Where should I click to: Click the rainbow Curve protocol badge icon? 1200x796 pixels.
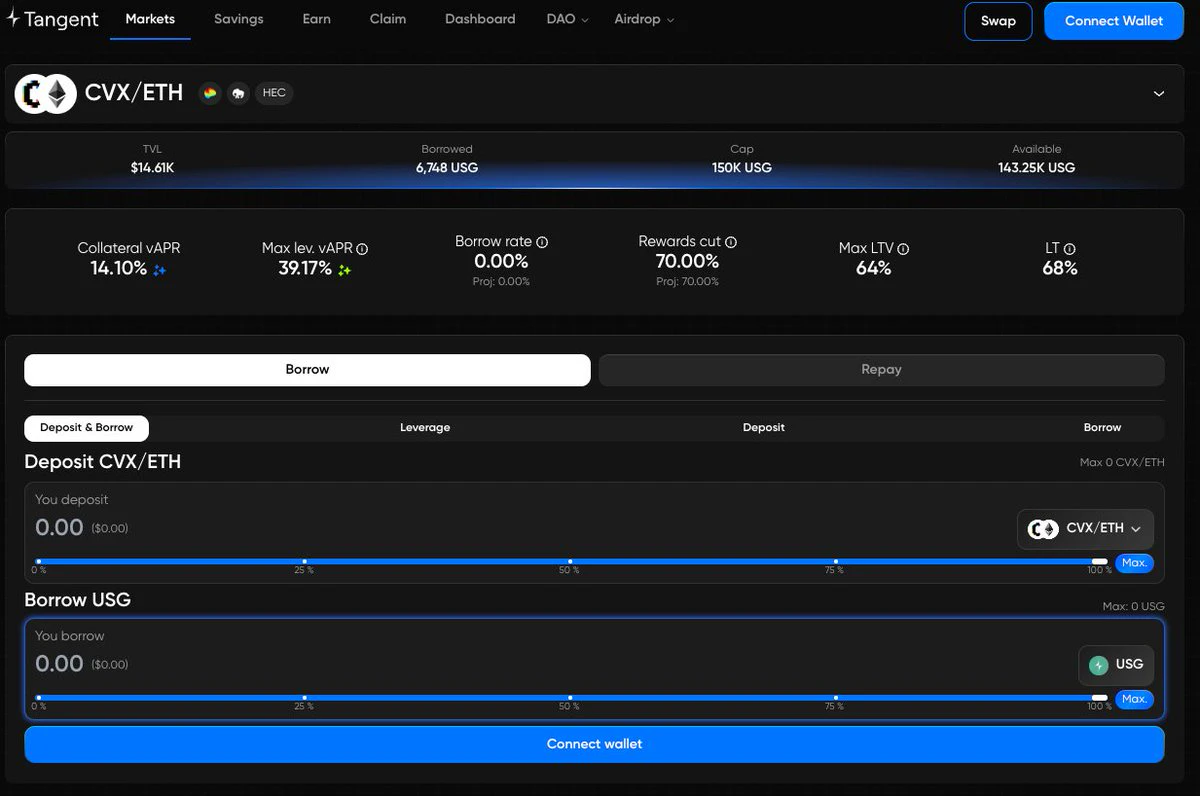pos(210,93)
